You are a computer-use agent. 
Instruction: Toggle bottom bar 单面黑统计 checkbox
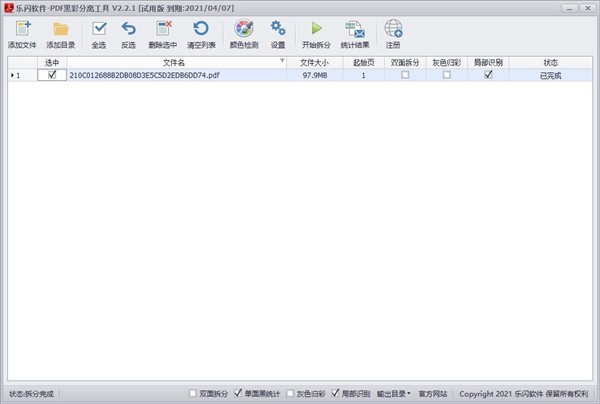coord(238,393)
